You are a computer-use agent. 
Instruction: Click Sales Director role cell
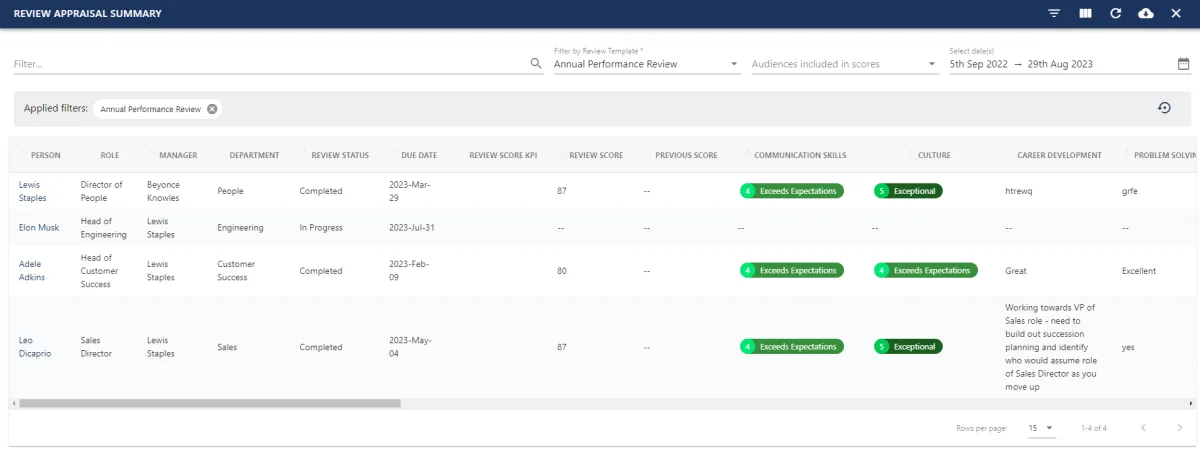tap(96, 347)
